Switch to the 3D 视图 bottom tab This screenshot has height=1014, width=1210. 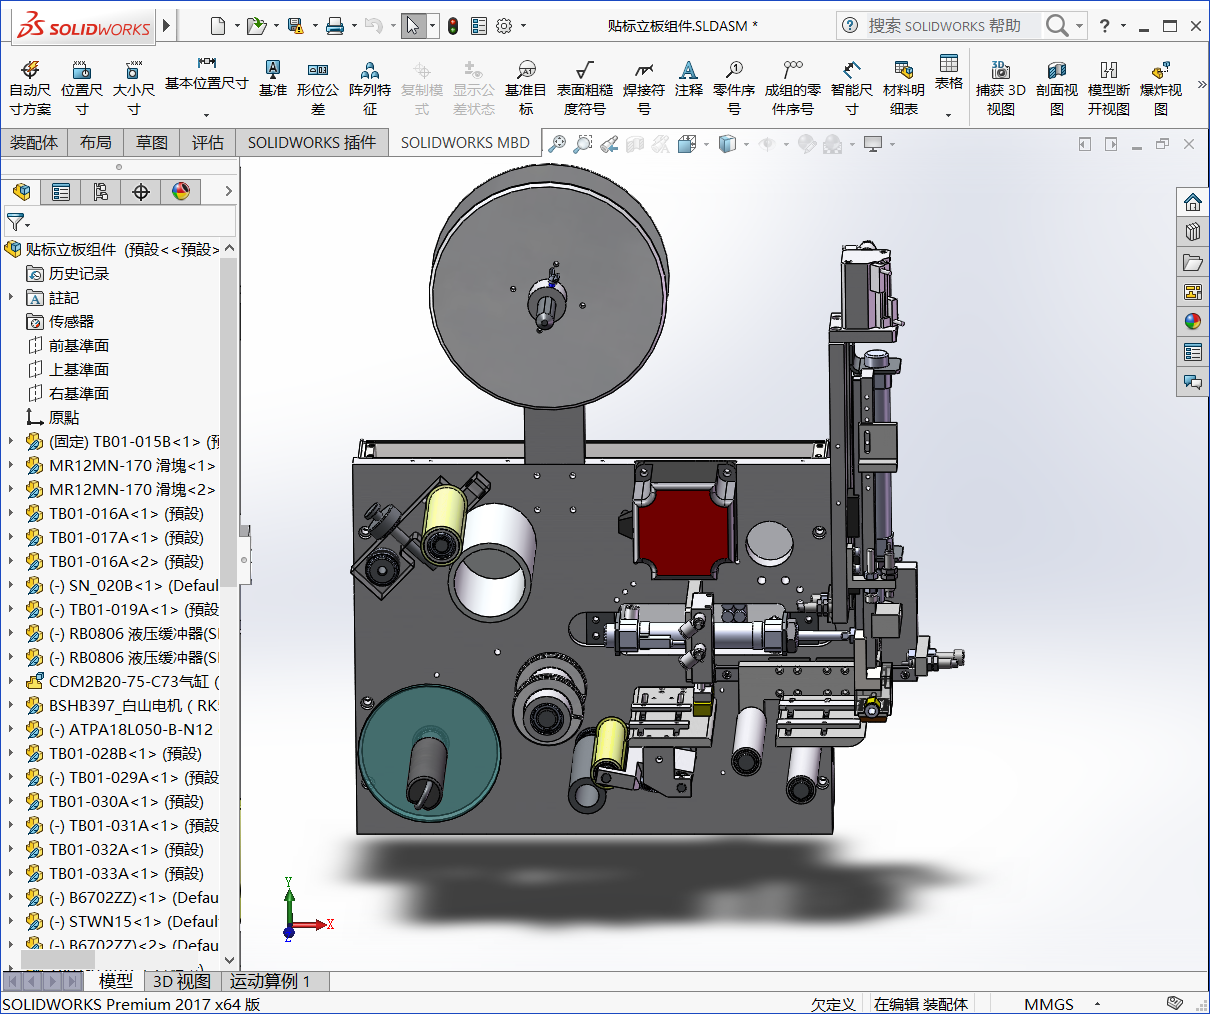pos(181,981)
